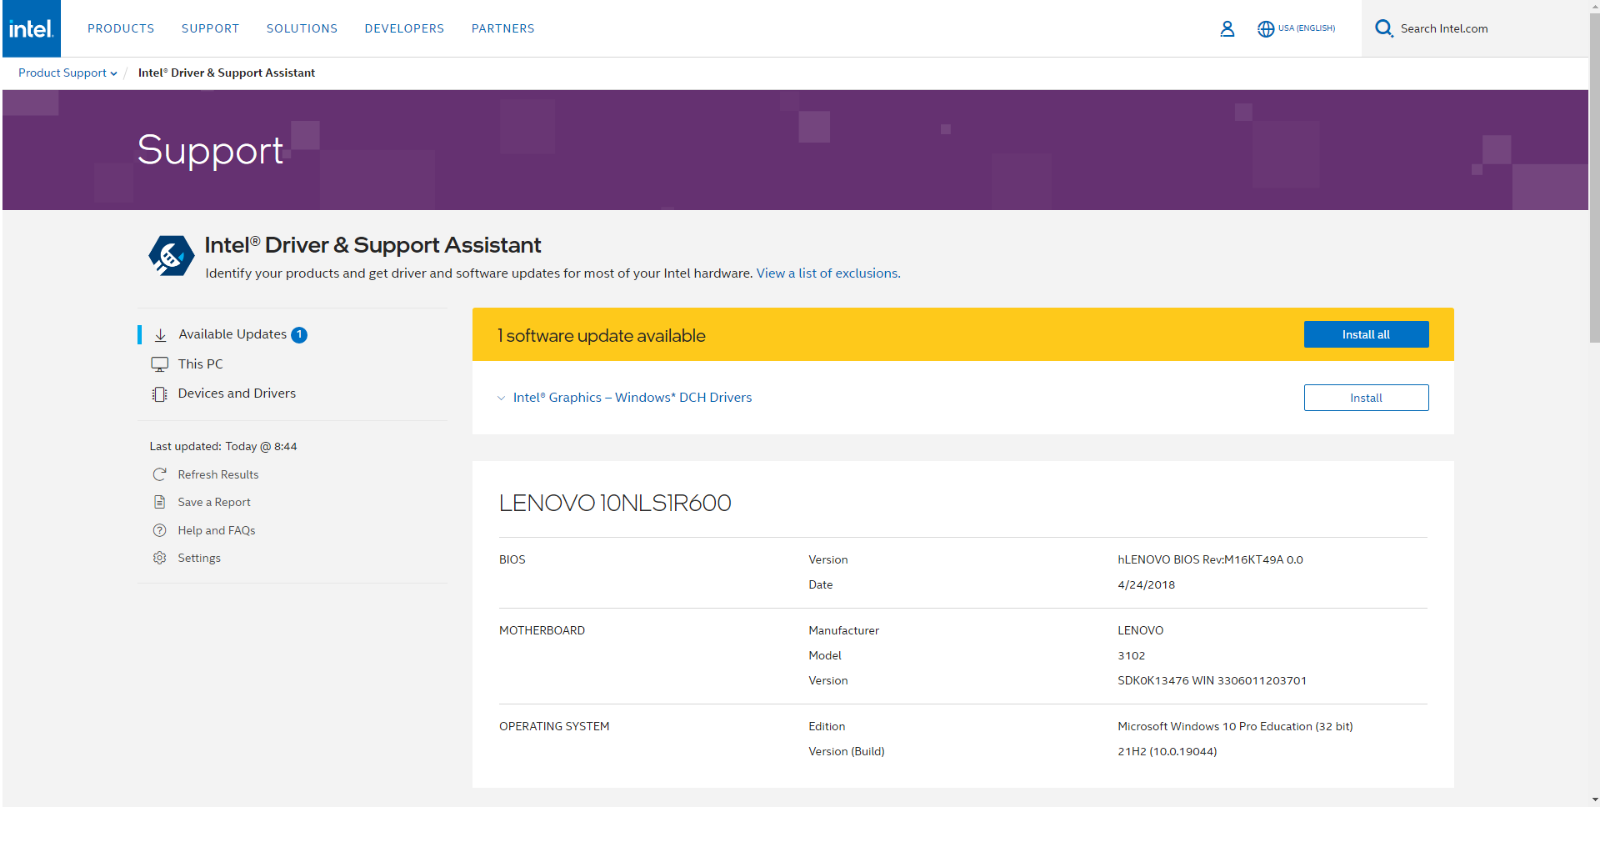Screen dimensions: 1600x867
Task: Click the search magnifier icon
Action: coord(1384,28)
